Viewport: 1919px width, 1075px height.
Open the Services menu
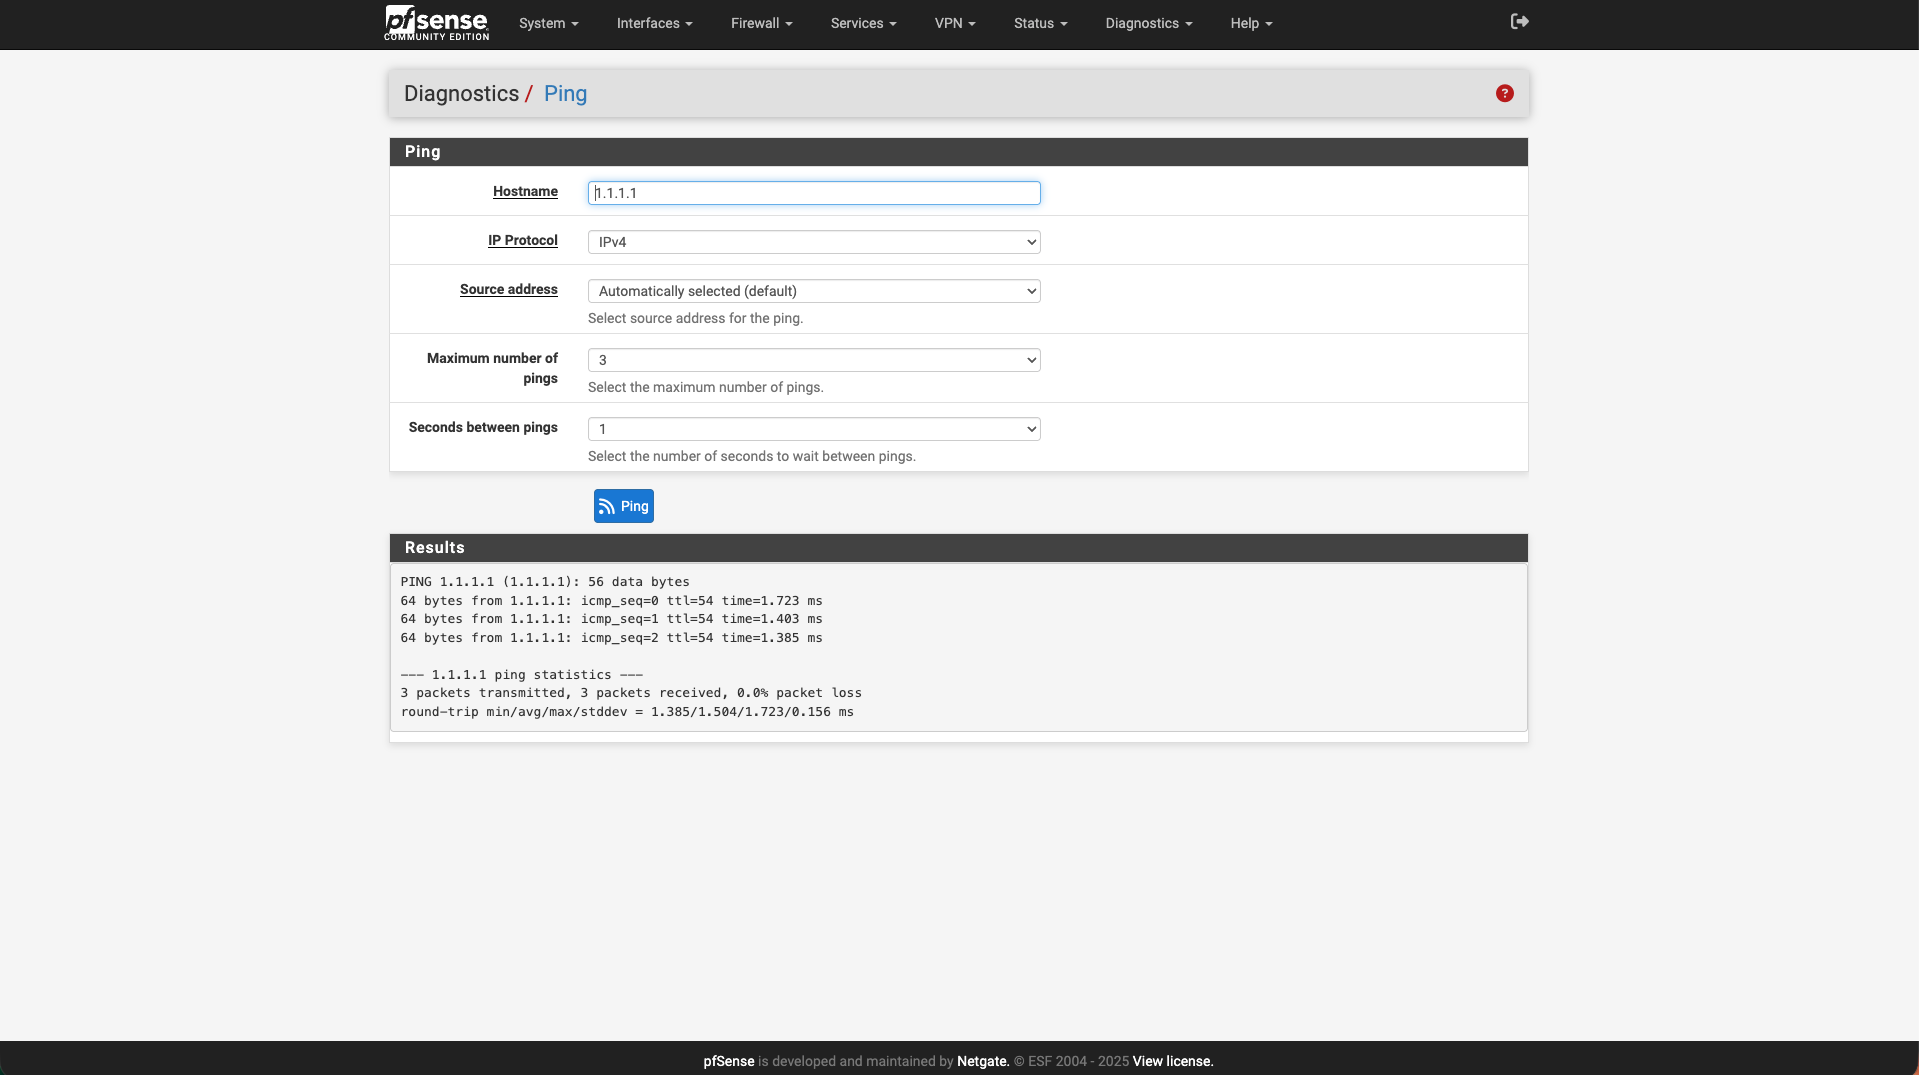[863, 23]
